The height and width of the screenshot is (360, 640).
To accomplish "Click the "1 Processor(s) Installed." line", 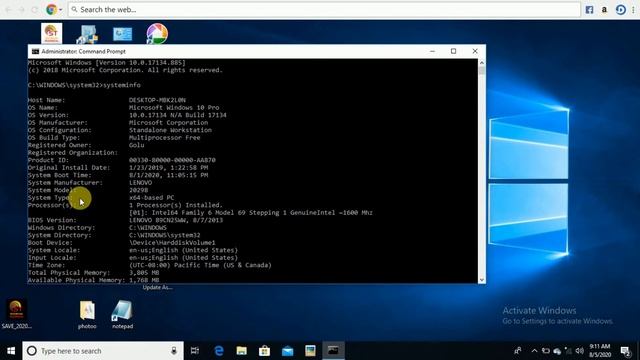I will (176, 205).
